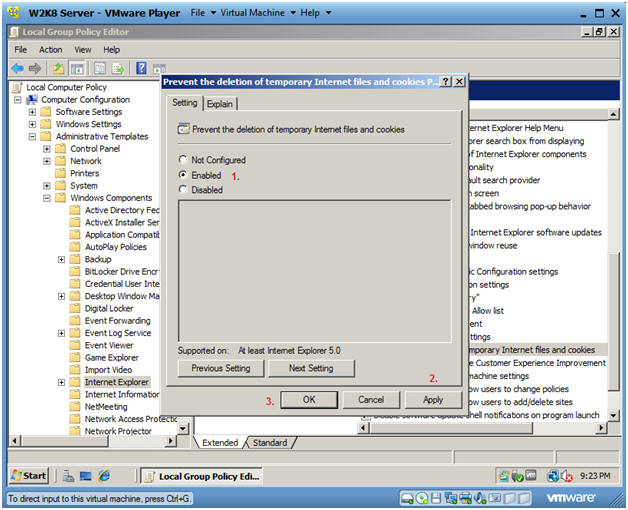The height and width of the screenshot is (510, 628).
Task: Select the Enabled radio button
Action: tap(183, 175)
